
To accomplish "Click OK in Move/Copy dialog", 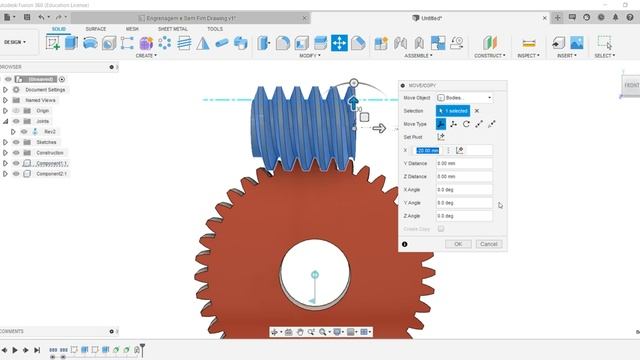I will pos(458,244).
